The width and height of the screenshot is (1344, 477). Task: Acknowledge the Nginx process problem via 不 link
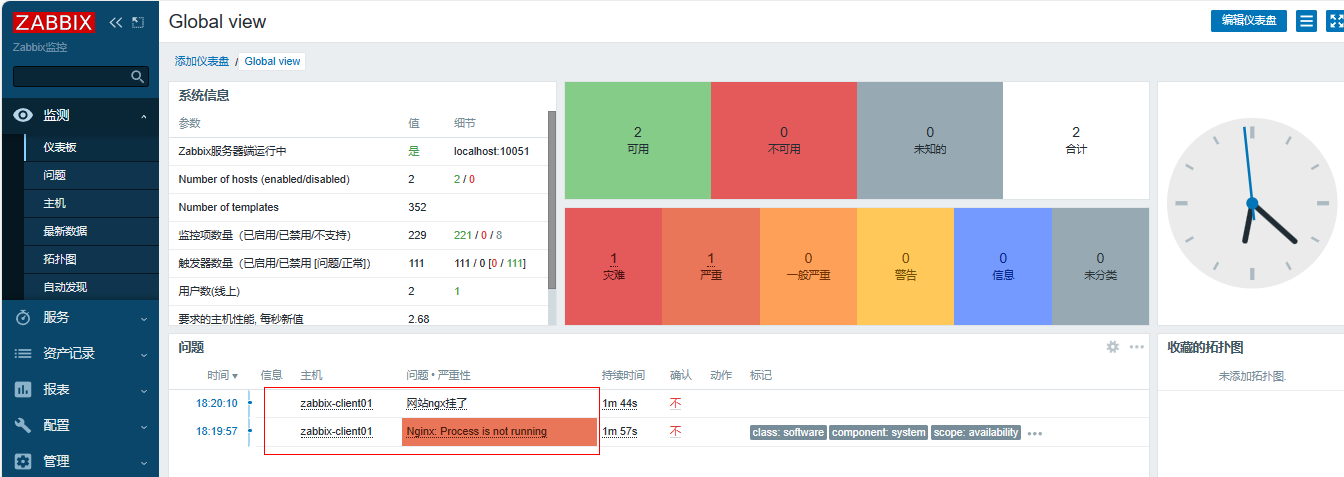pos(675,431)
